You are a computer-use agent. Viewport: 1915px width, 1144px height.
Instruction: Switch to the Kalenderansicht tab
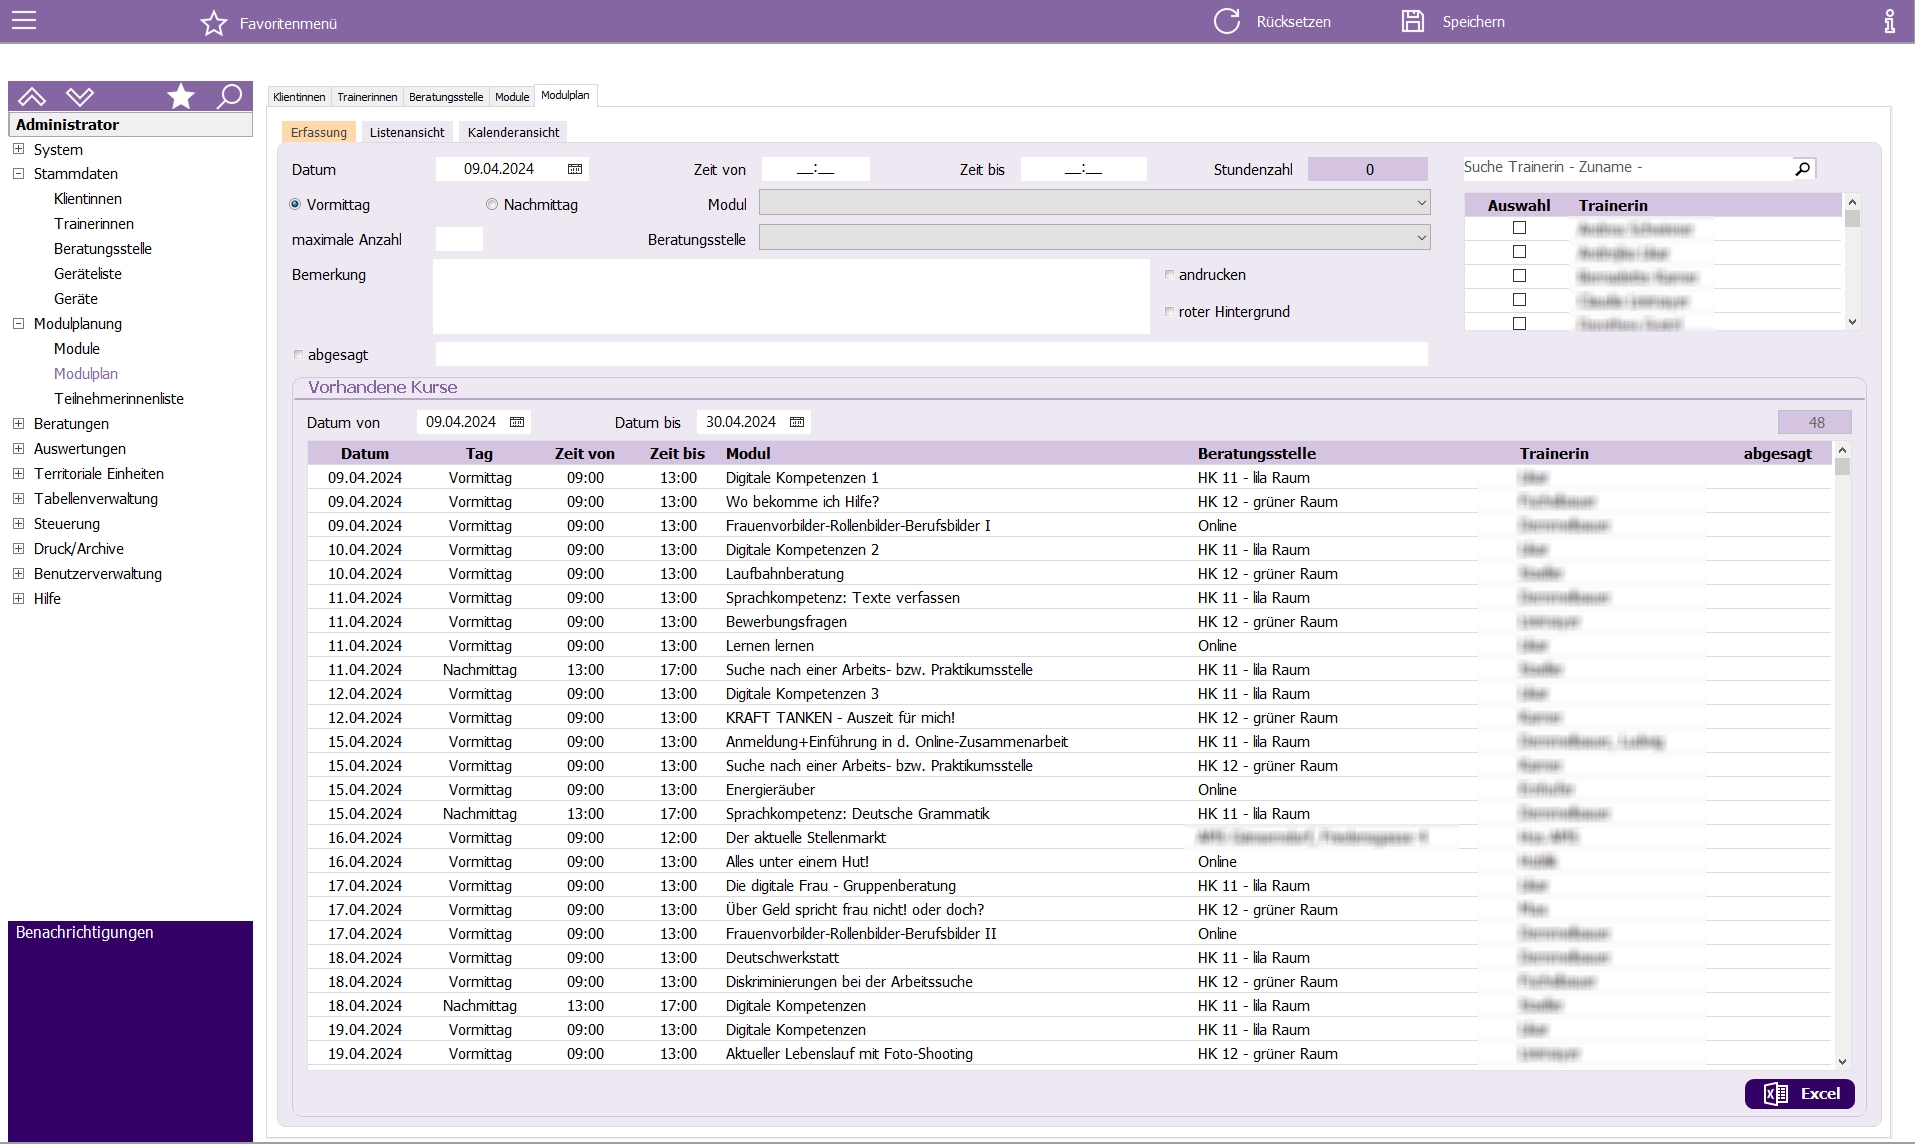coord(513,132)
